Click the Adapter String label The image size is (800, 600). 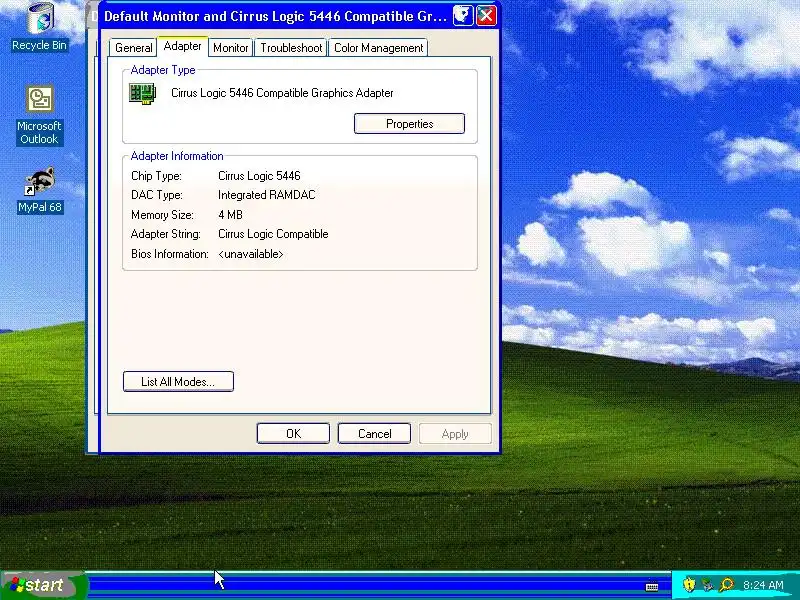pyautogui.click(x=166, y=234)
